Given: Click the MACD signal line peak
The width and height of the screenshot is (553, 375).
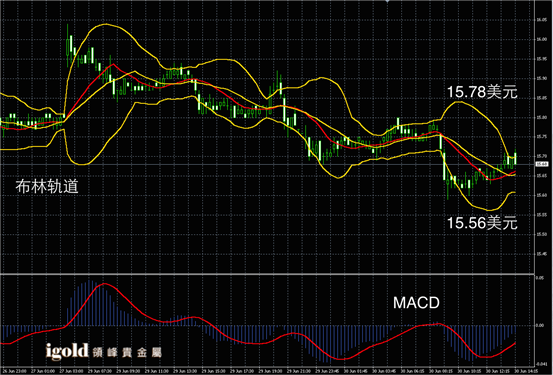Looking at the screenshot, I should [x=104, y=284].
